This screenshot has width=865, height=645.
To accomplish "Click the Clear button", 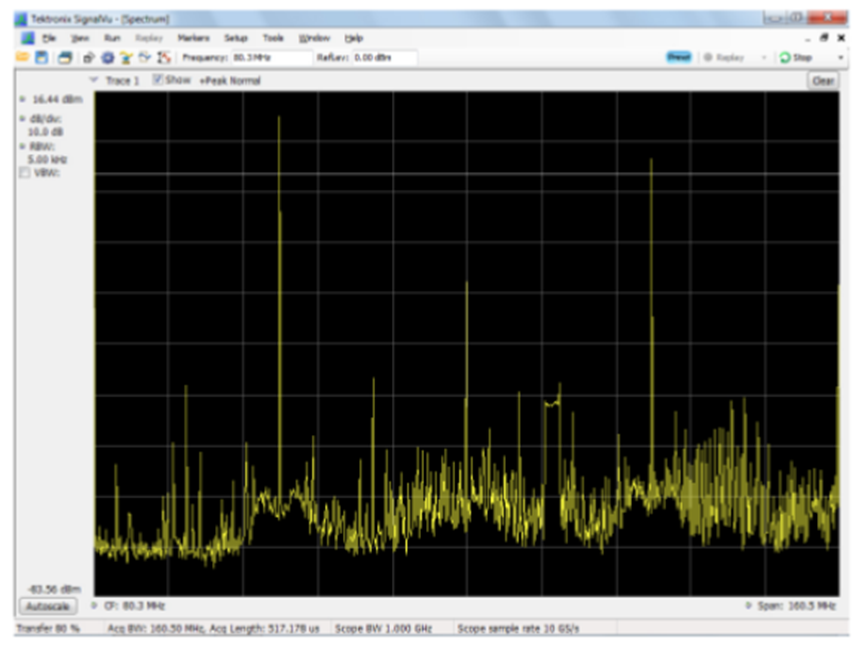I will click(x=823, y=81).
